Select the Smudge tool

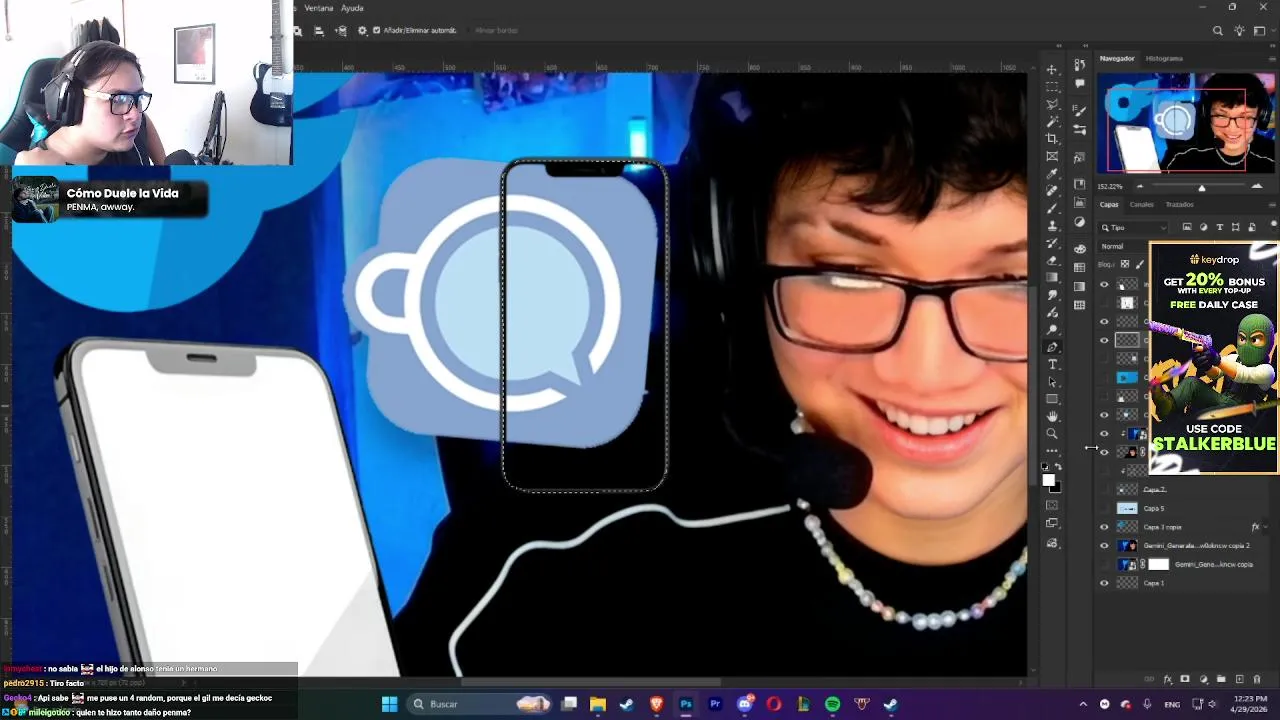pos(1052,295)
